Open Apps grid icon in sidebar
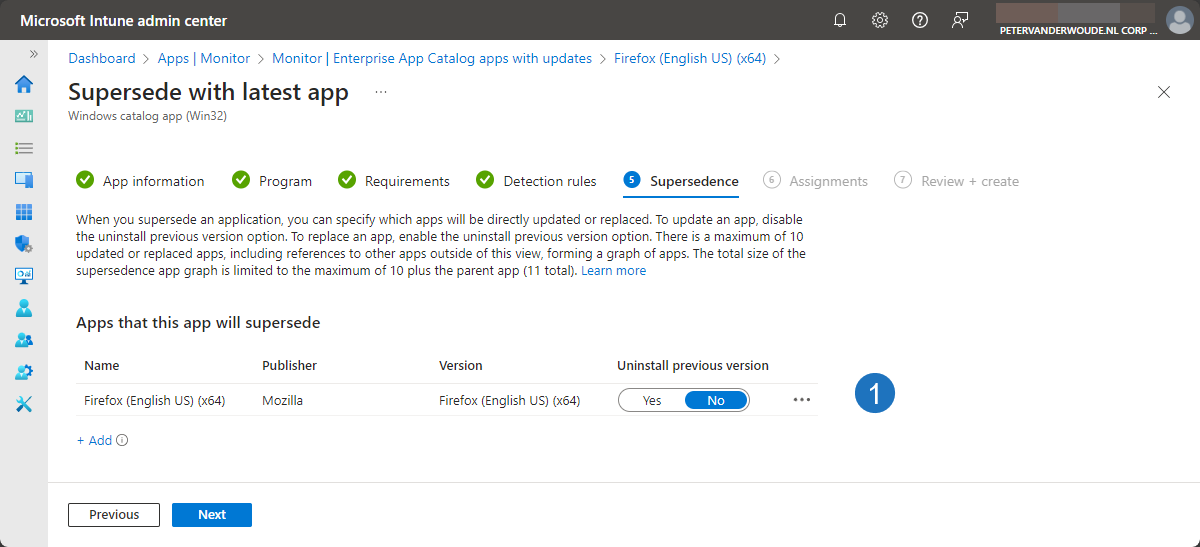 click(24, 212)
